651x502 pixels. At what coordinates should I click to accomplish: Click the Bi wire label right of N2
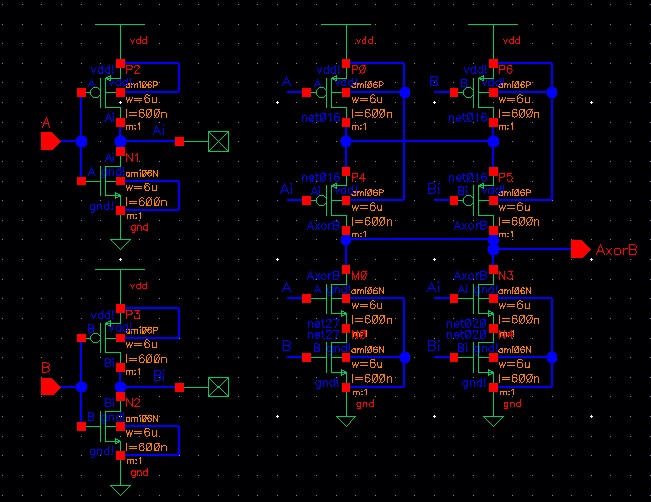159,376
